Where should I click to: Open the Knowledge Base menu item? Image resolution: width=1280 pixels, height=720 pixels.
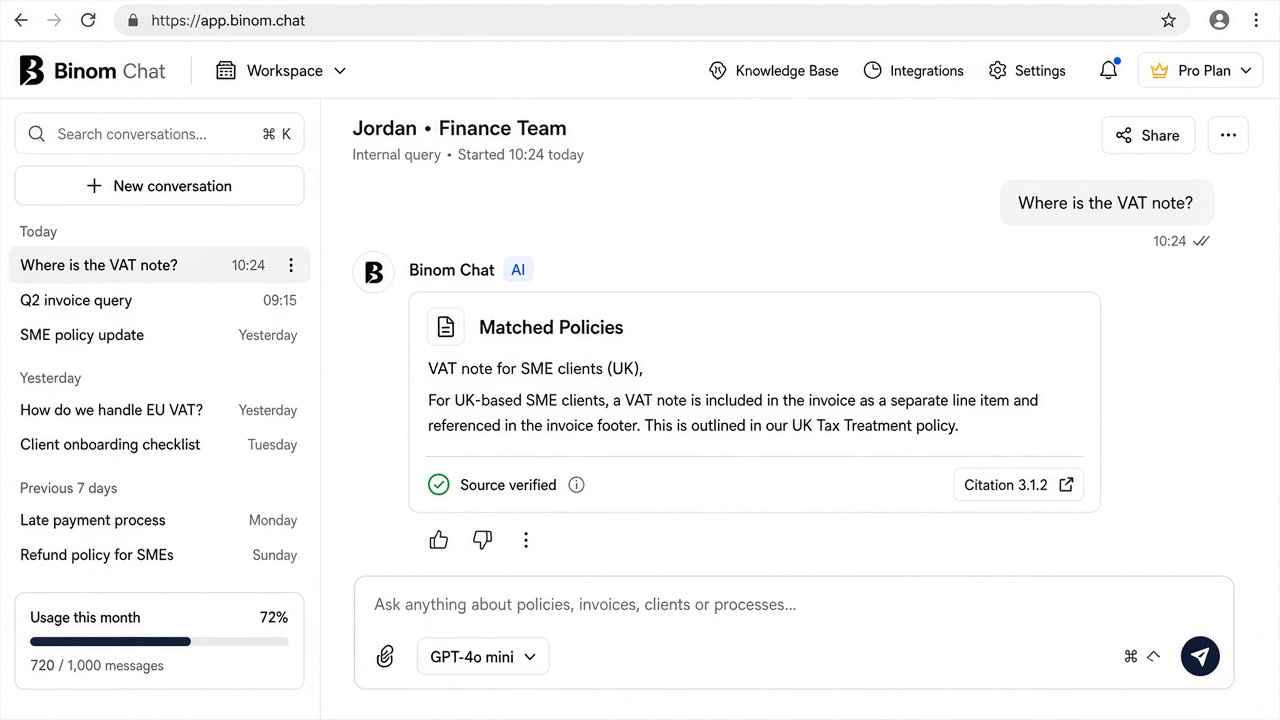click(x=773, y=71)
